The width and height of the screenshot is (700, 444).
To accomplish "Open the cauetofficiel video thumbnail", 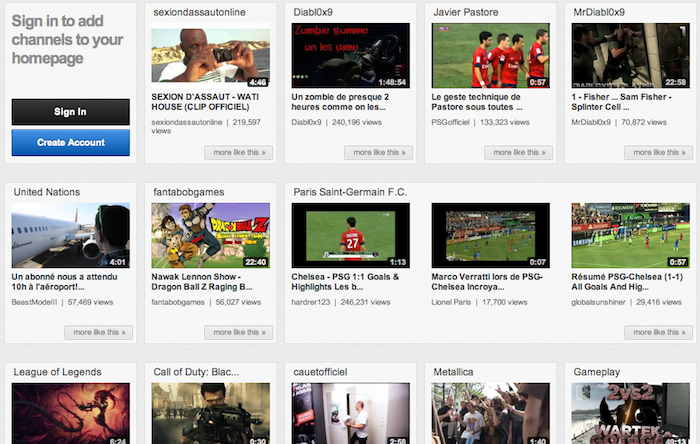I will click(x=350, y=413).
